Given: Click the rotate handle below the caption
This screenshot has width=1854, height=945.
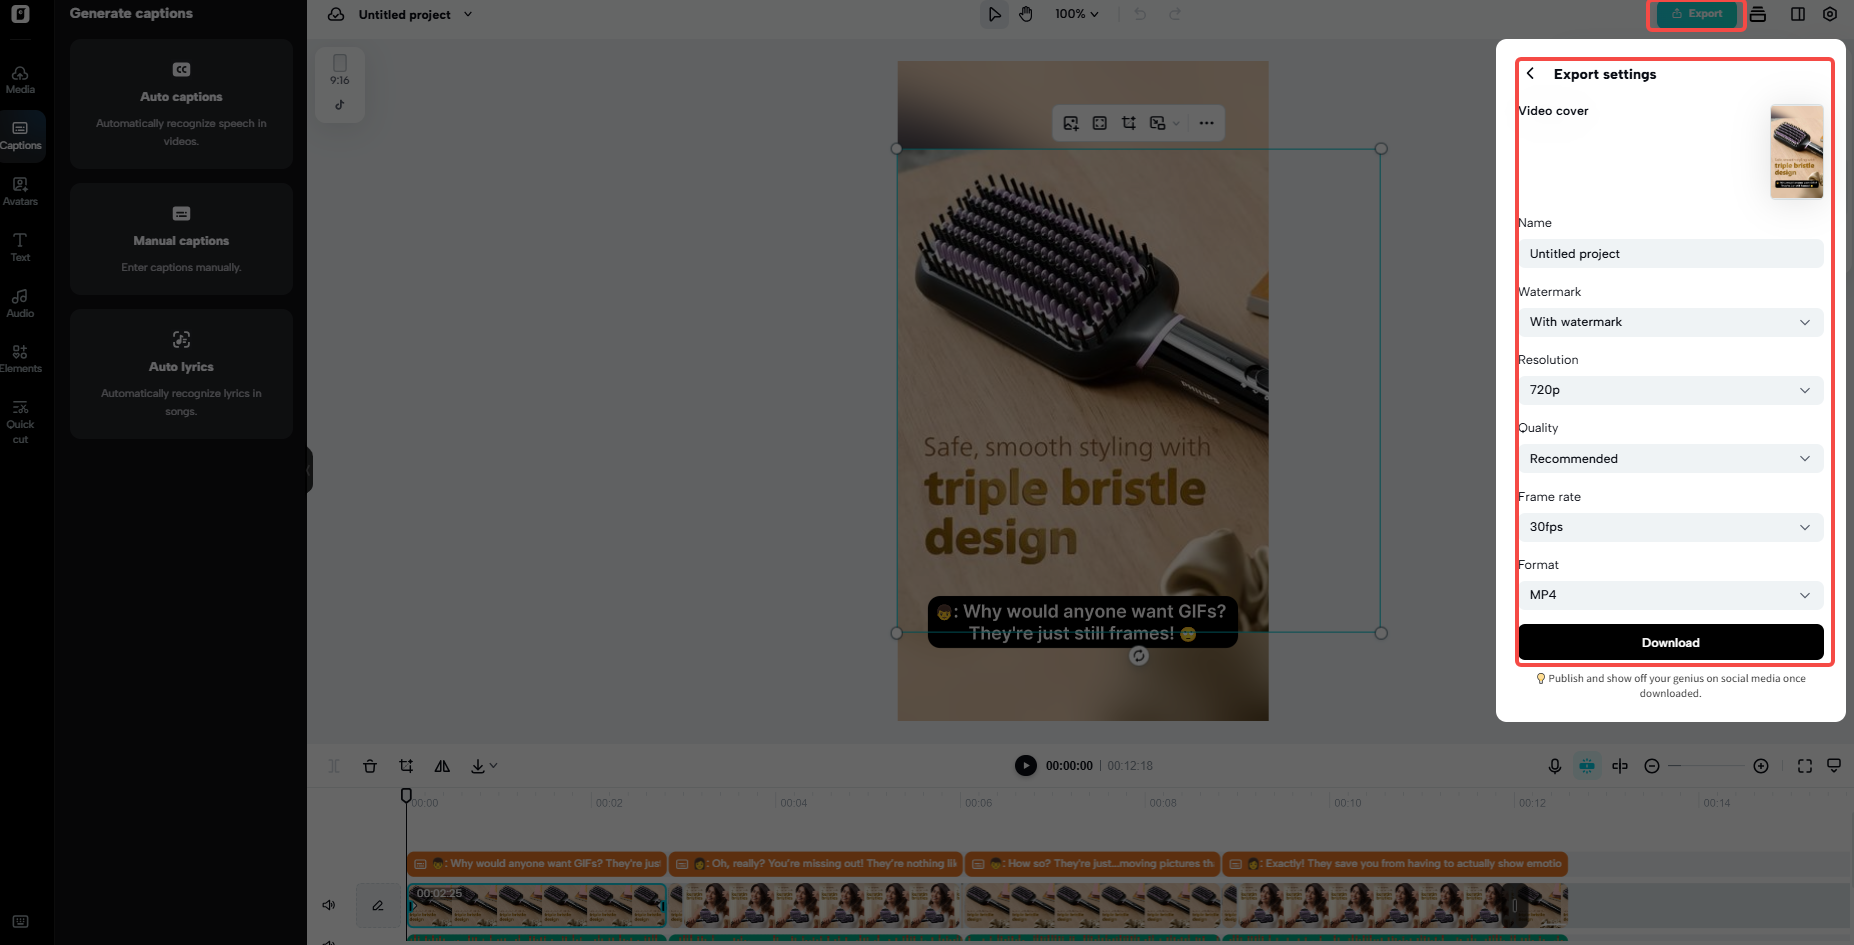Looking at the screenshot, I should 1139,656.
